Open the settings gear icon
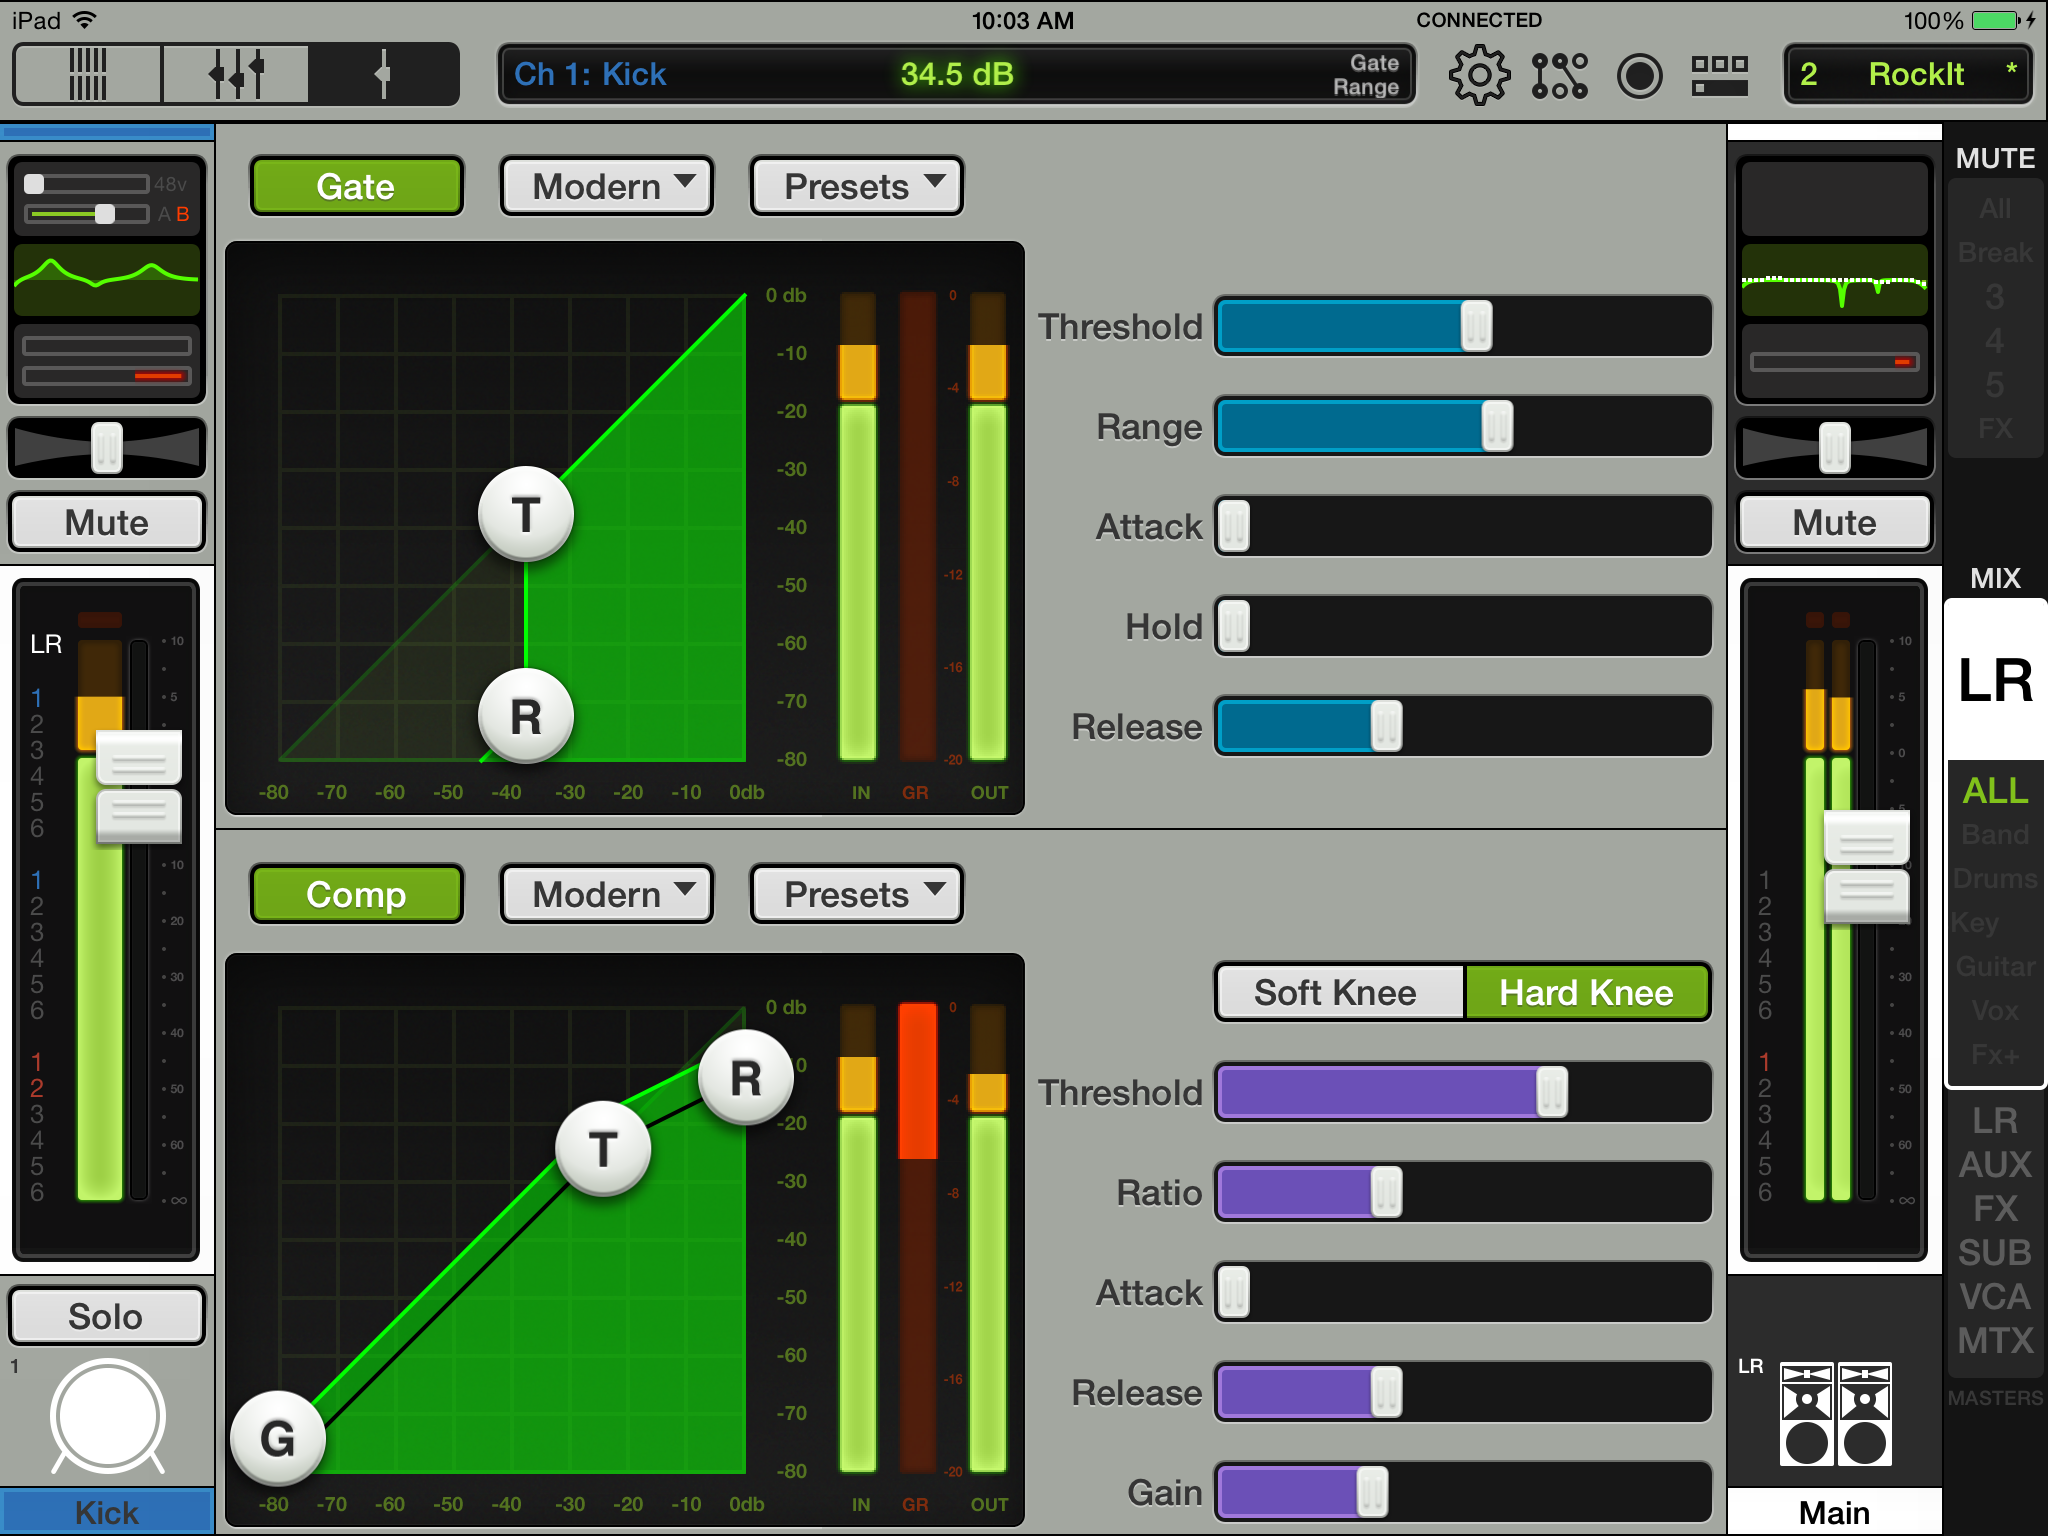This screenshot has height=1536, width=2048. tap(1478, 75)
